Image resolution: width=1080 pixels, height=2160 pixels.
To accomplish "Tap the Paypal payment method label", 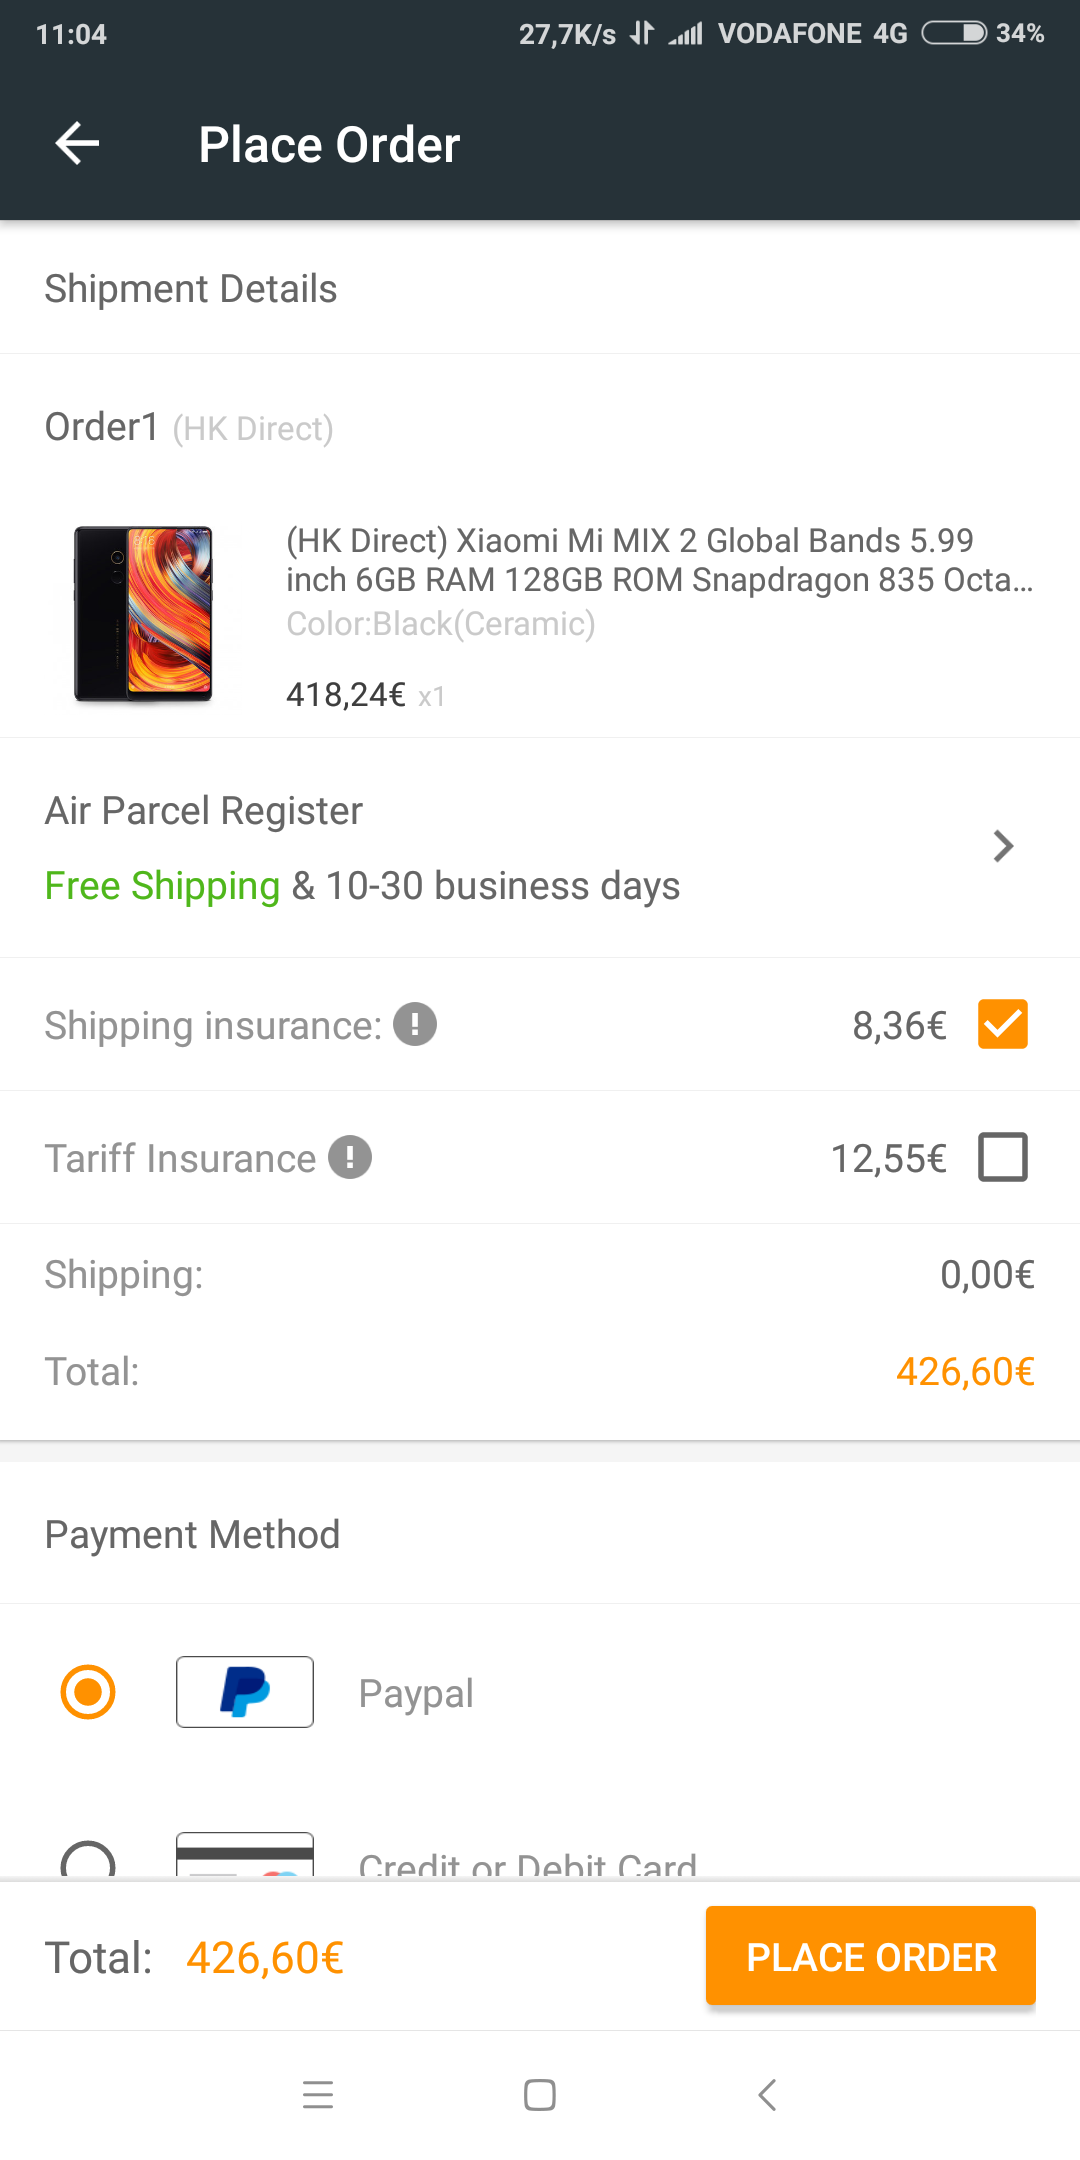I will tap(416, 1694).
